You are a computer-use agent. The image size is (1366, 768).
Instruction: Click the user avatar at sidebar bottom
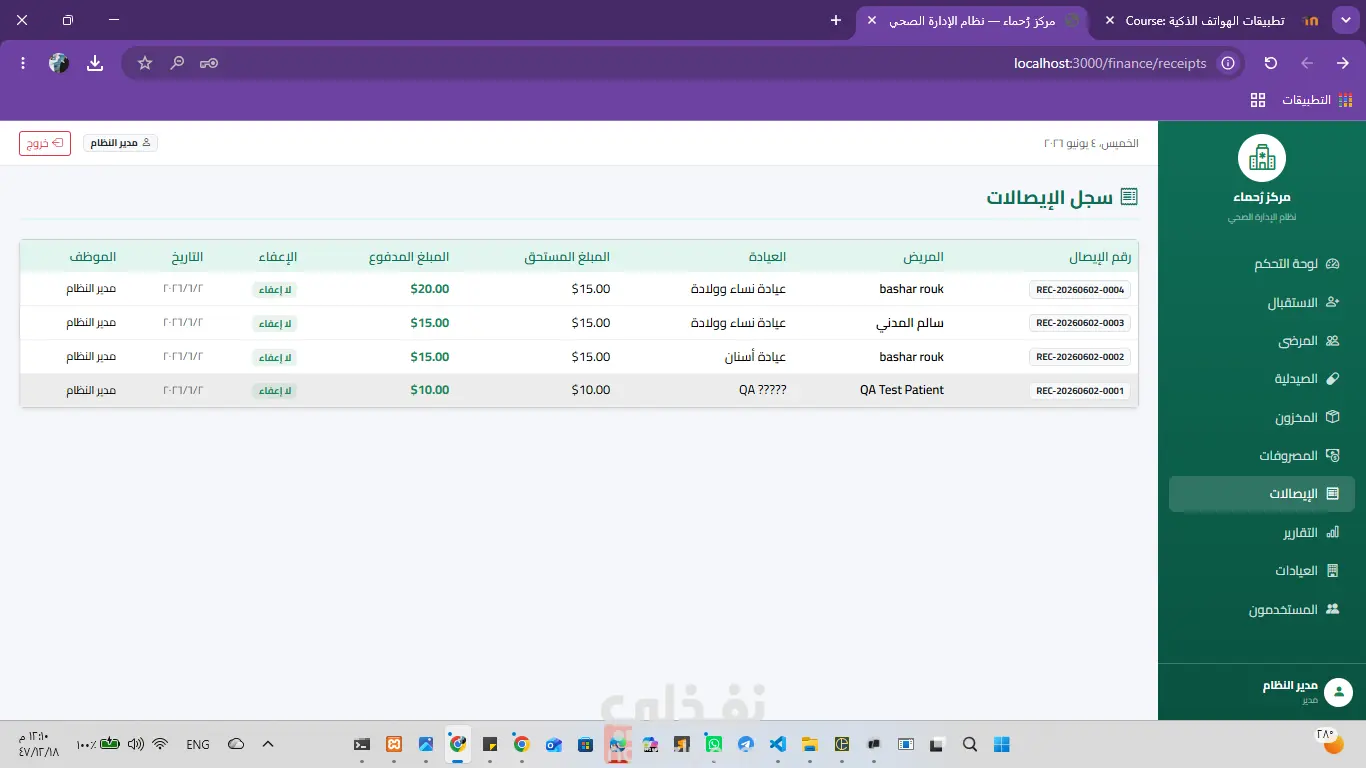click(x=1338, y=692)
